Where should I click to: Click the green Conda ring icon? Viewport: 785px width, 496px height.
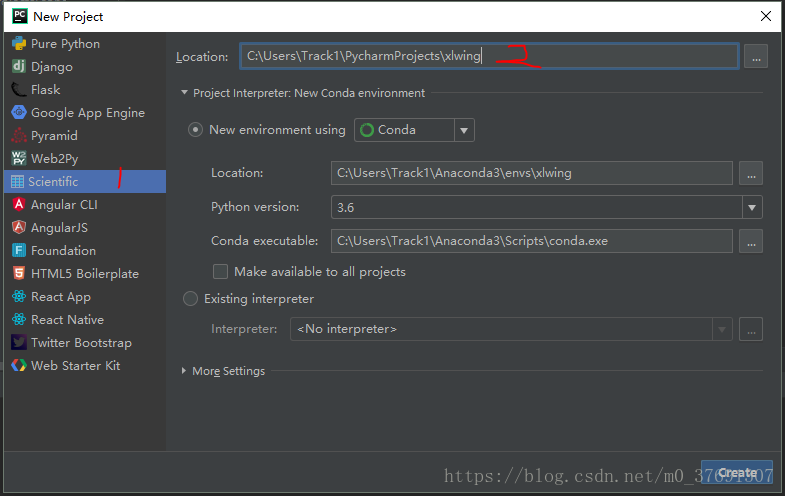[x=367, y=130]
